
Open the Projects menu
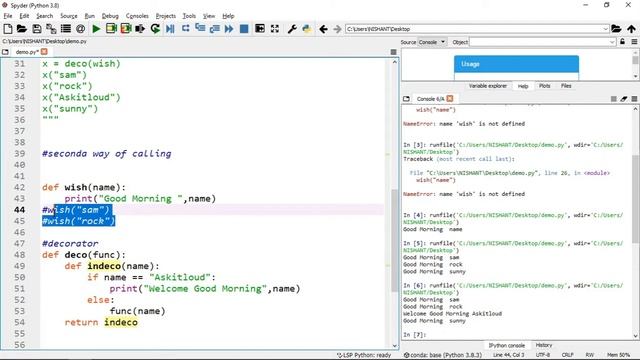click(x=165, y=16)
